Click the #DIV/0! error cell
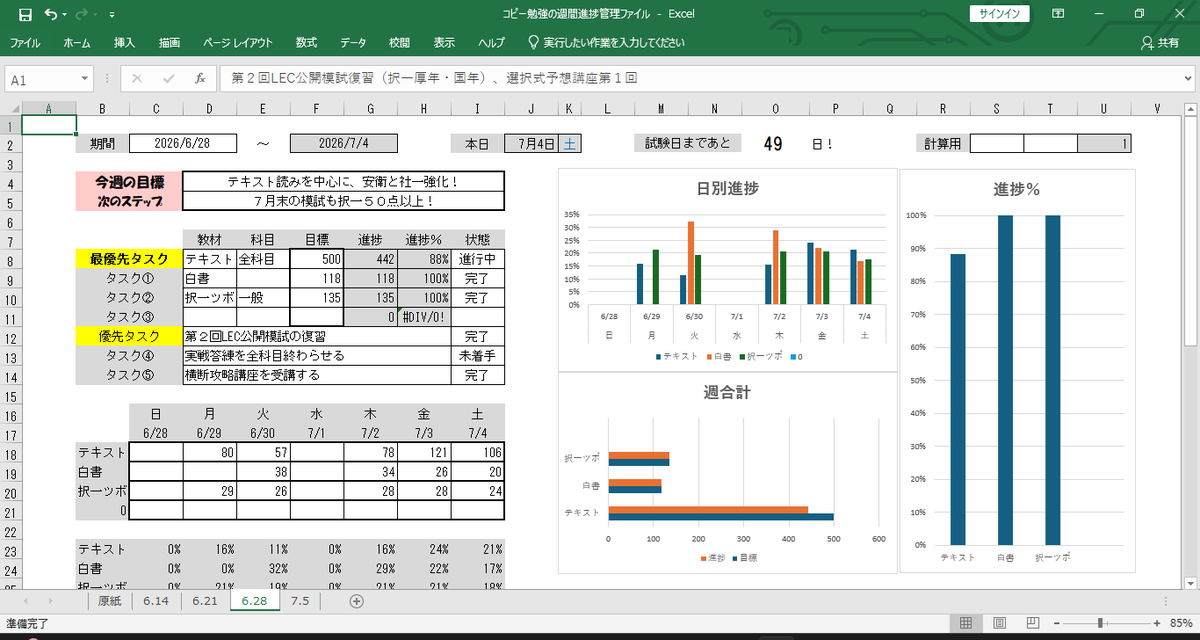1200x640 pixels. pyautogui.click(x=424, y=315)
